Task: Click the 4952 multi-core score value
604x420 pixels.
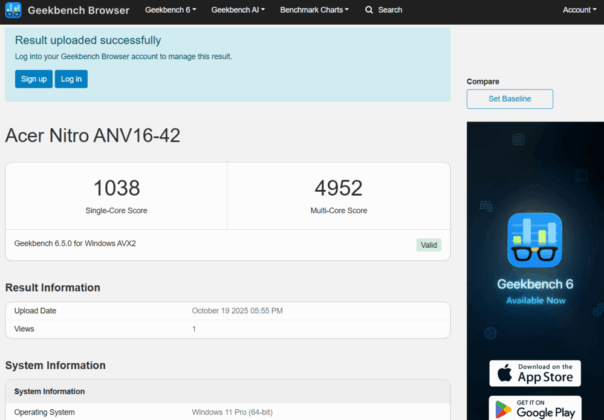Action: (x=339, y=188)
